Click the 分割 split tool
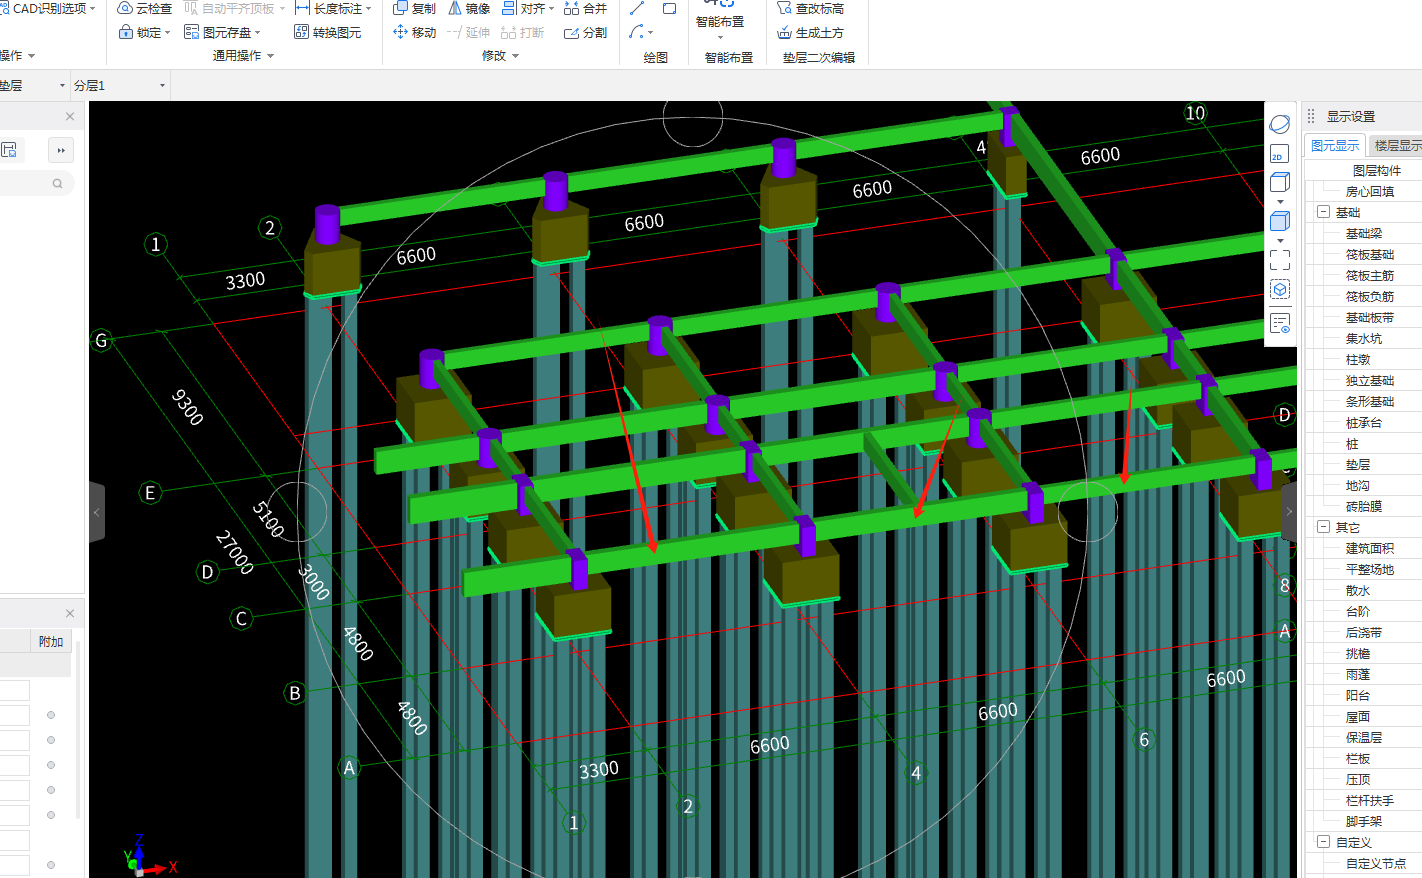Image resolution: width=1422 pixels, height=878 pixels. pos(585,32)
